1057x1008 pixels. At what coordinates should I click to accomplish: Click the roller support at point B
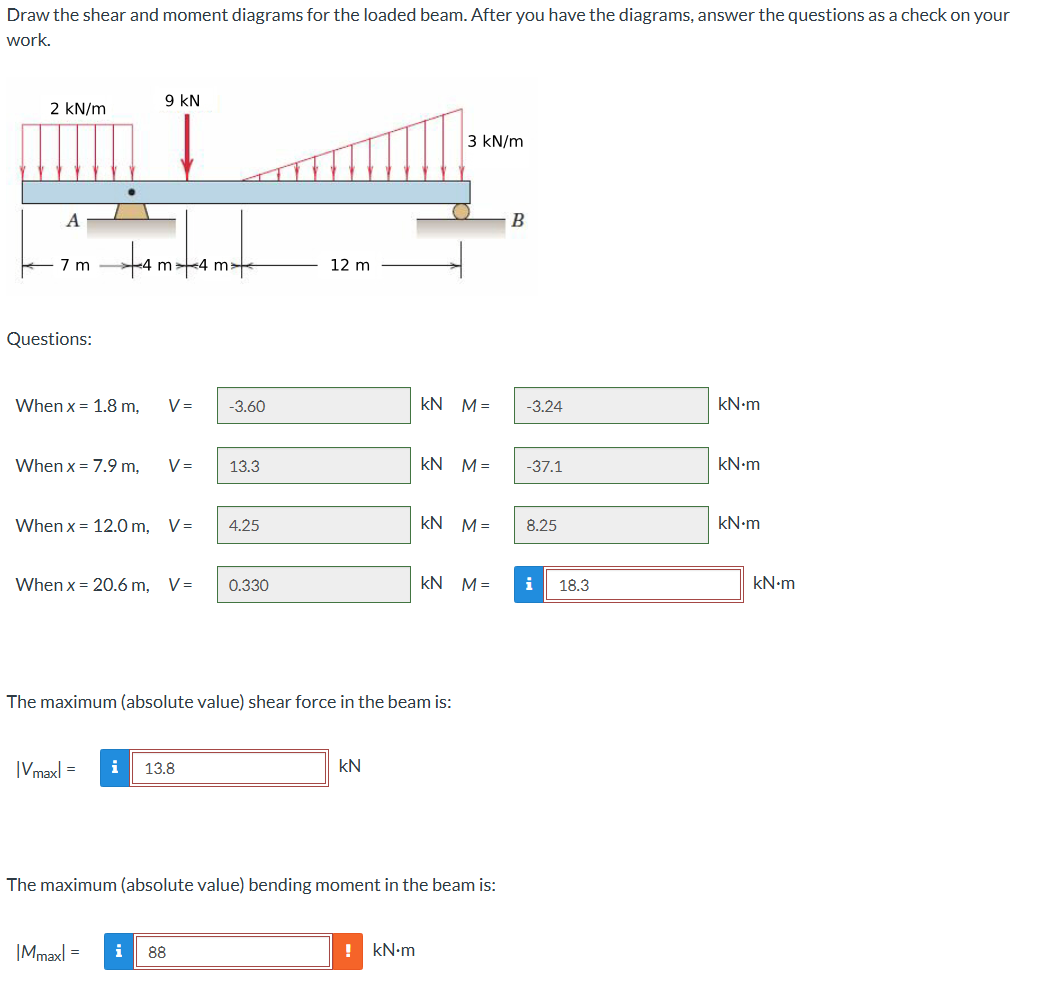tap(461, 213)
